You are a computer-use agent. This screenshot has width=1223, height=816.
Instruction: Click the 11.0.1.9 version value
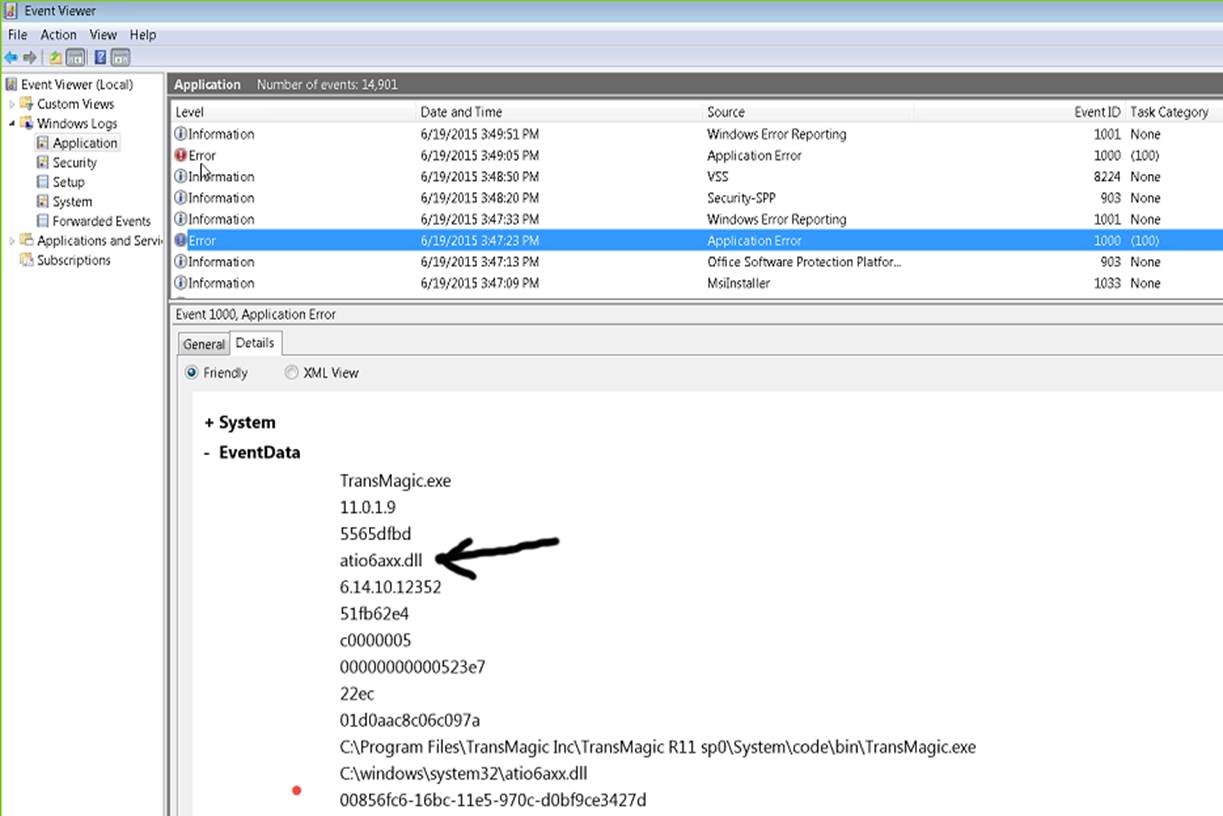pyautogui.click(x=367, y=508)
